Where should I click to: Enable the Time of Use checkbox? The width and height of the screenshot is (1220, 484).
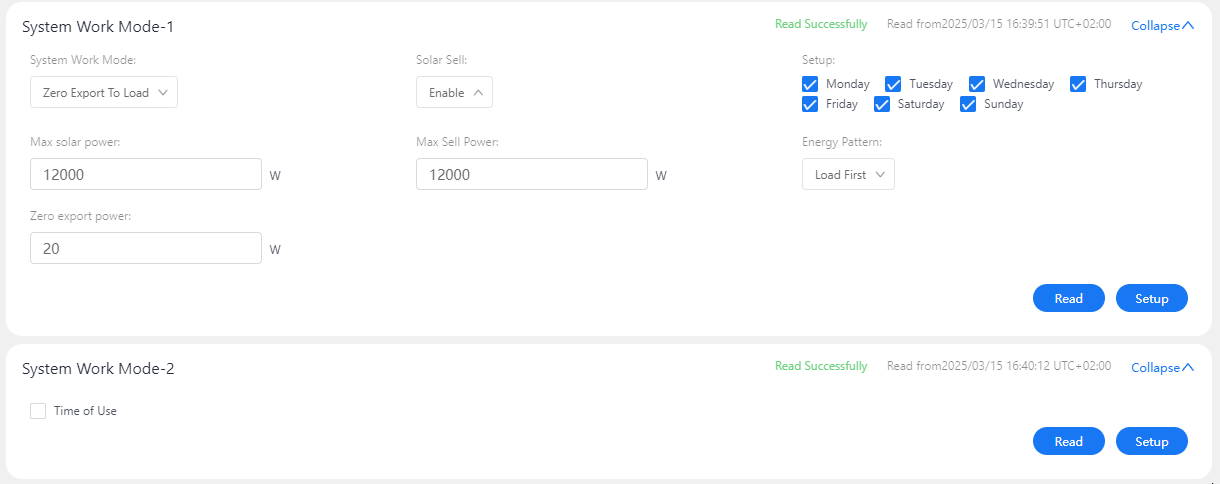click(x=38, y=411)
